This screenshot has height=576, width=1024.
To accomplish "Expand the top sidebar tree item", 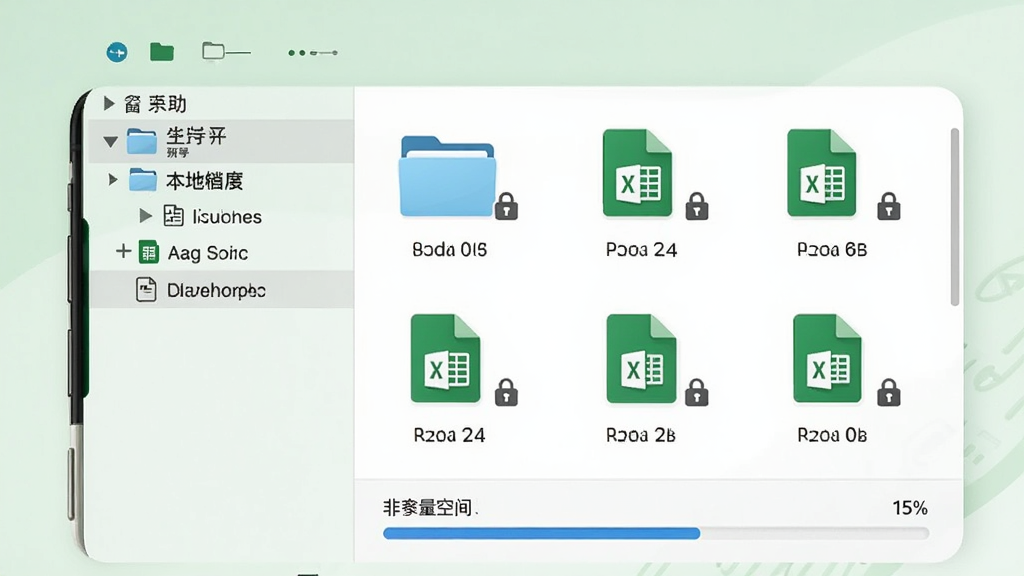I will [x=109, y=103].
